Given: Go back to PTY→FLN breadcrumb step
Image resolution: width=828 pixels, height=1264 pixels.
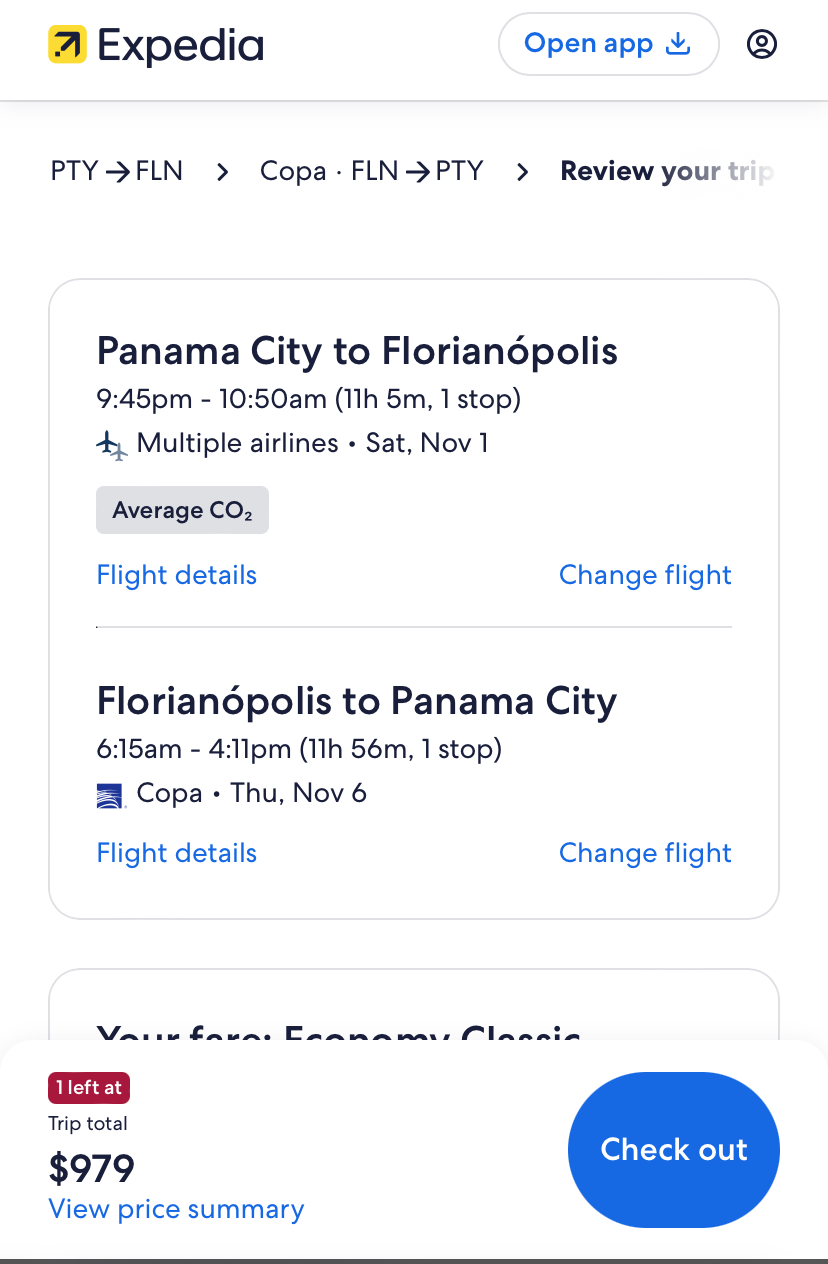Looking at the screenshot, I should tap(117, 171).
